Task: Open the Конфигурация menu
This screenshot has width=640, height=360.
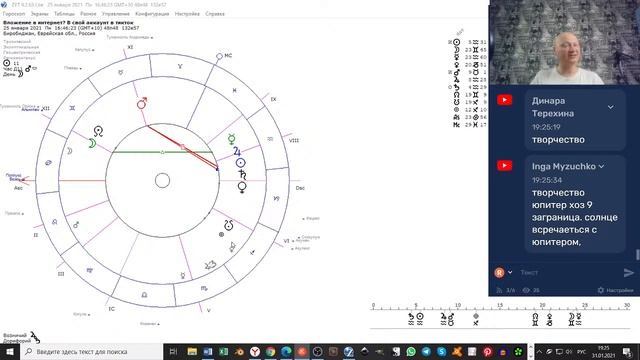Action: [152, 14]
